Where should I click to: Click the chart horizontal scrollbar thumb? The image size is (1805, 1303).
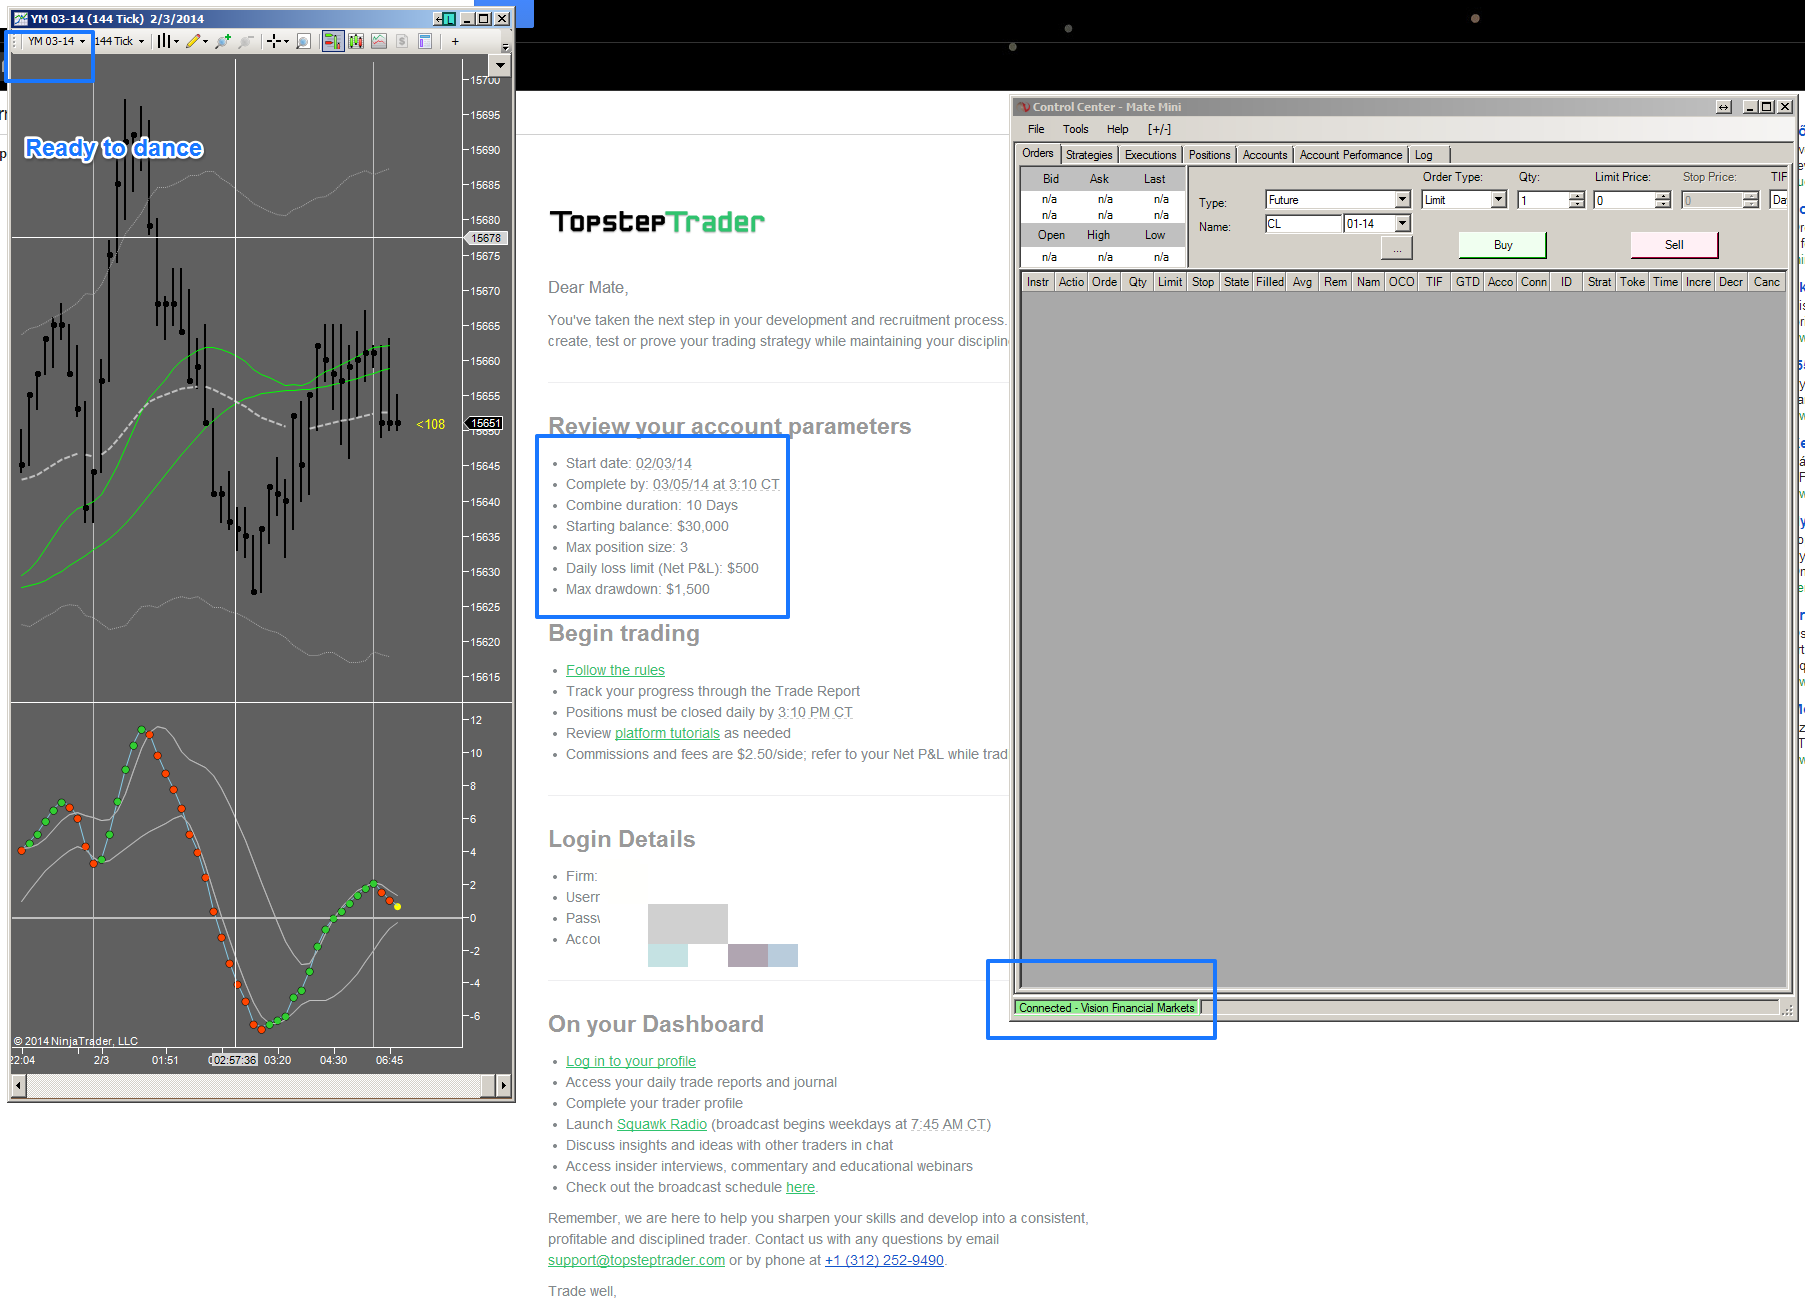point(488,1085)
